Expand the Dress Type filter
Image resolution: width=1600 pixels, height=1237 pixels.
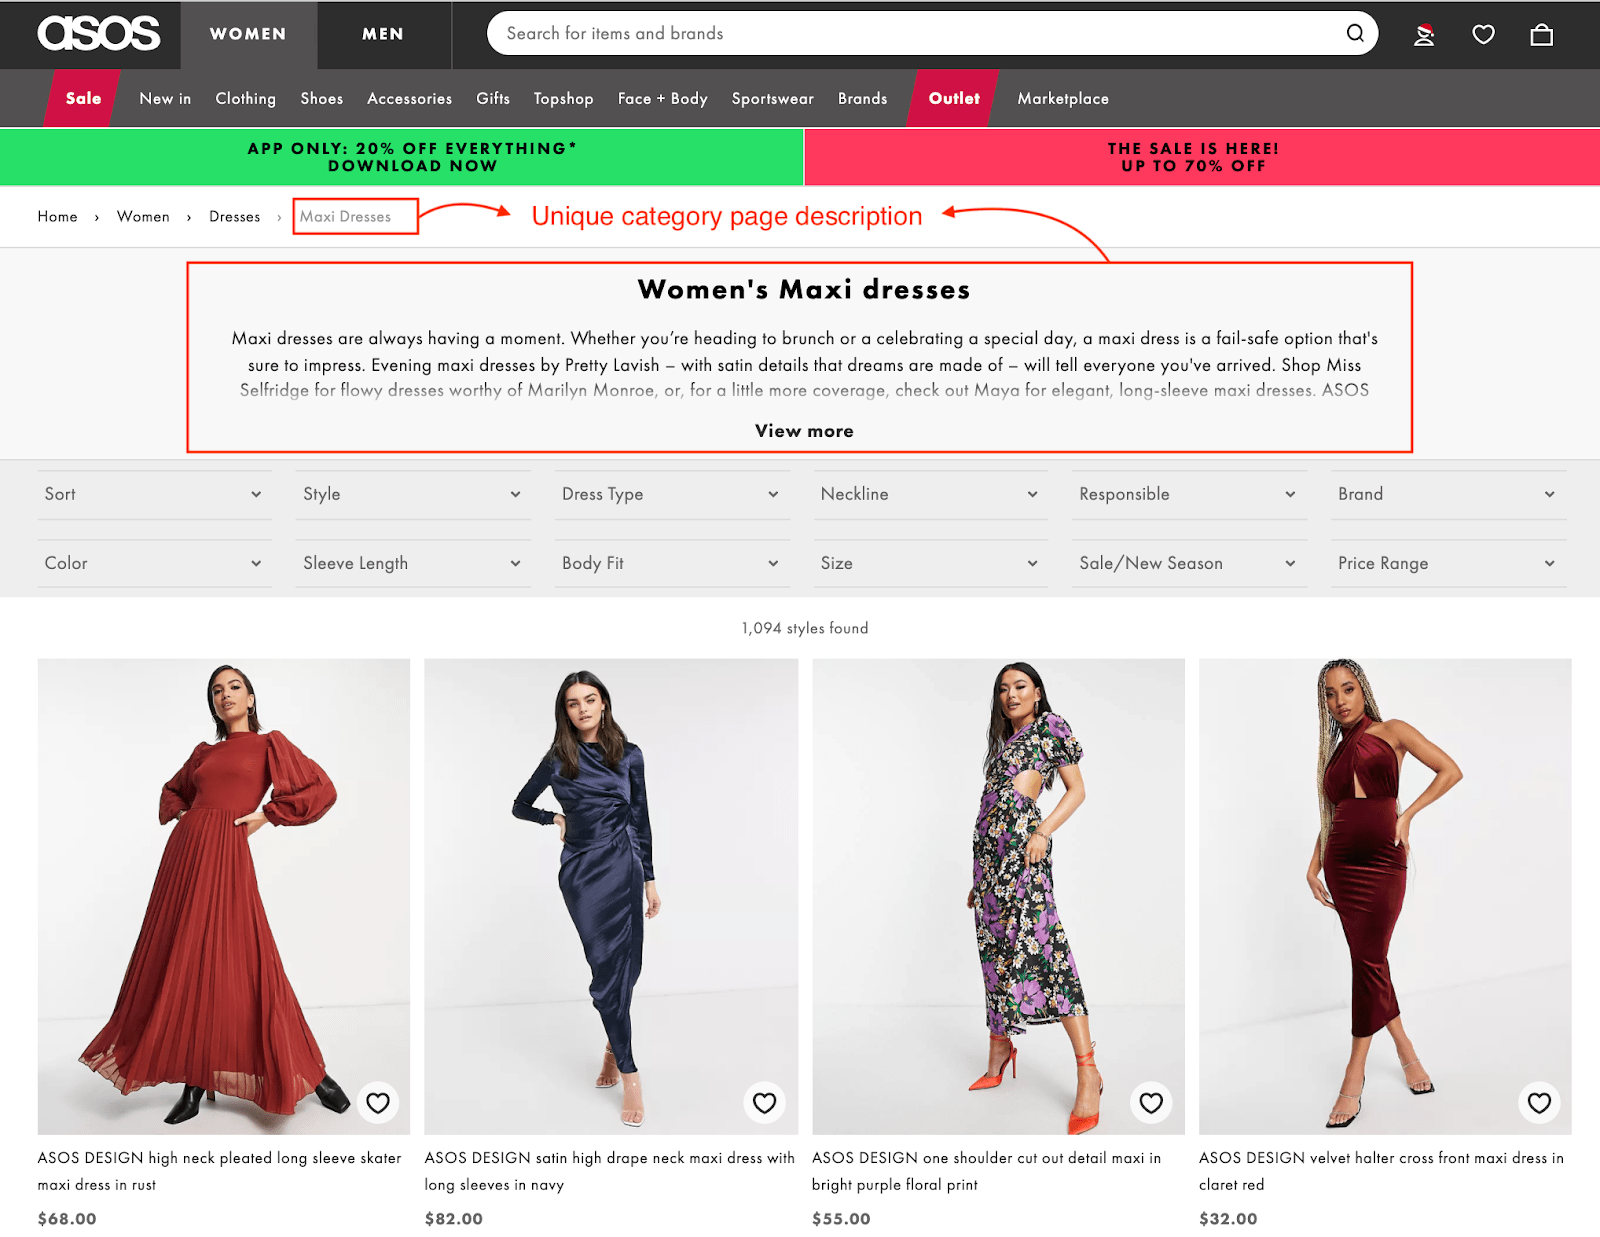[x=672, y=494]
